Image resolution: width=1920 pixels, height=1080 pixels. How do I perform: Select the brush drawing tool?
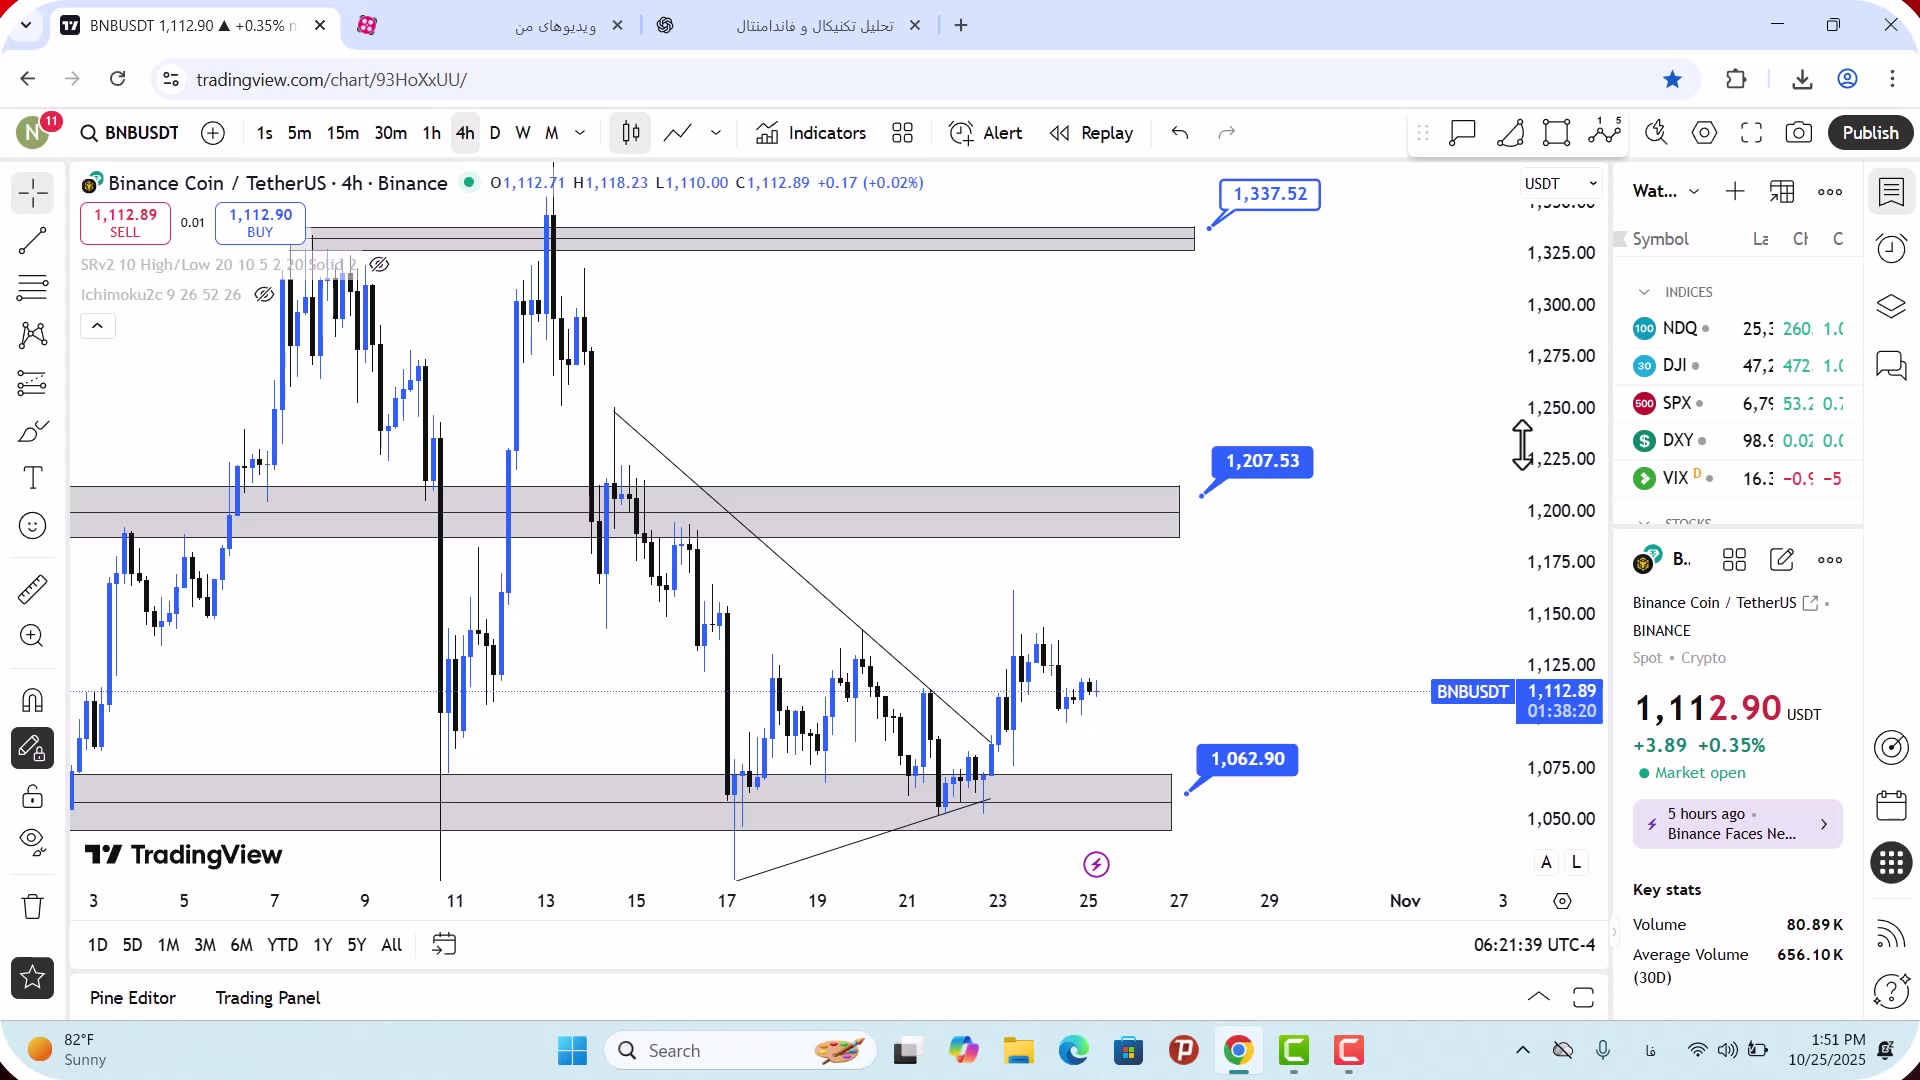click(32, 431)
